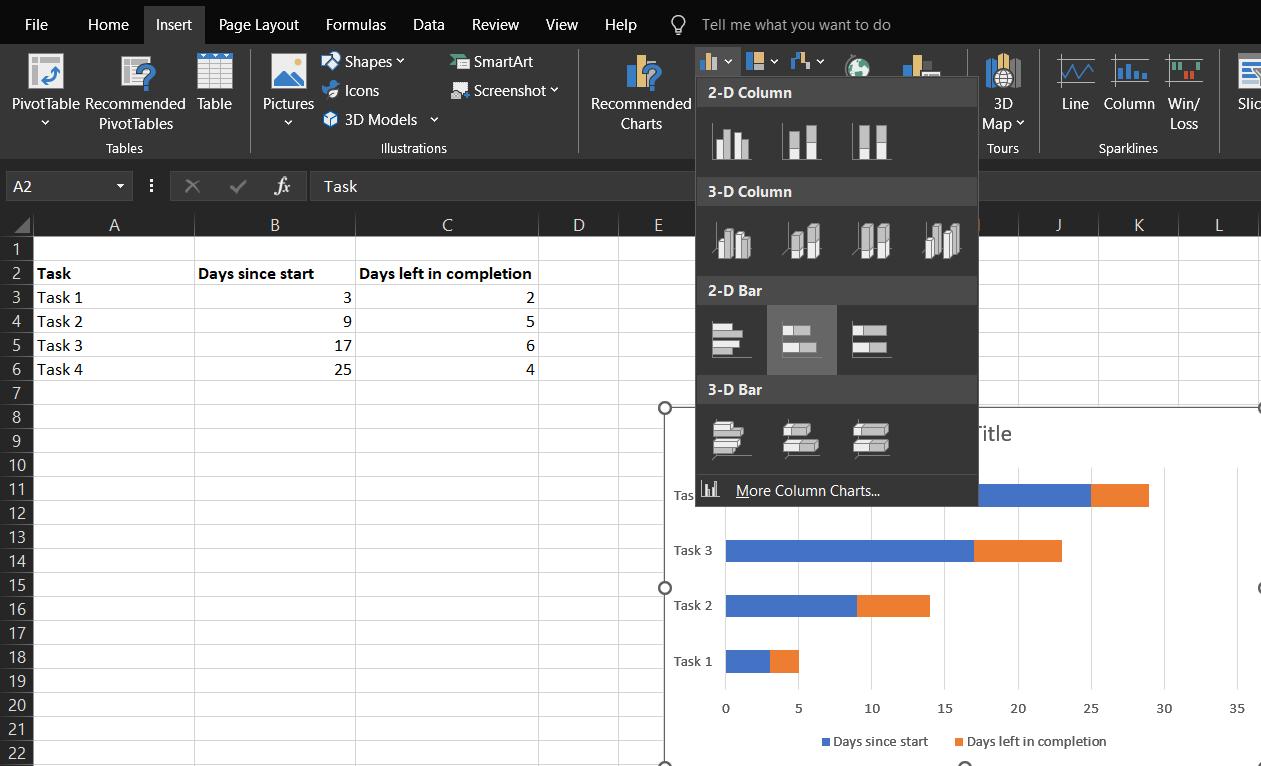
Task: Select 100% Stacked Bar under 2-D Bar
Action: tap(871, 340)
